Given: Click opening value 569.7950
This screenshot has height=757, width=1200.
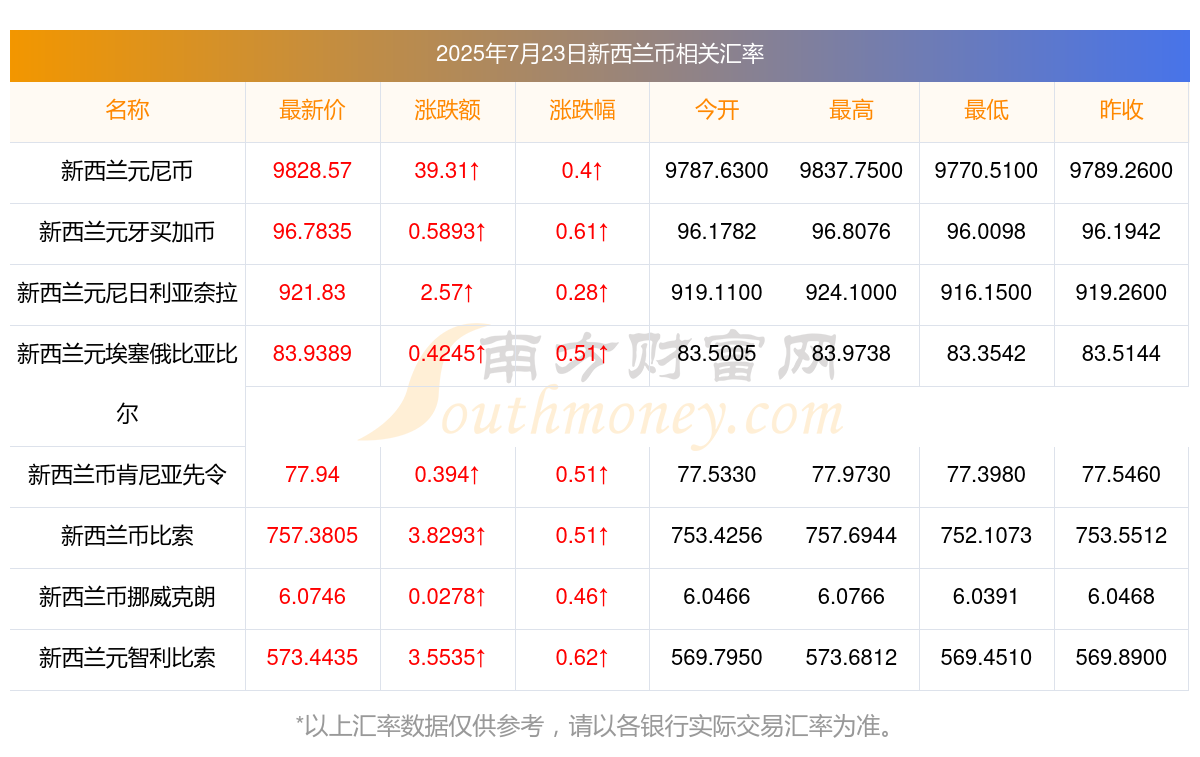Looking at the screenshot, I should [x=716, y=658].
